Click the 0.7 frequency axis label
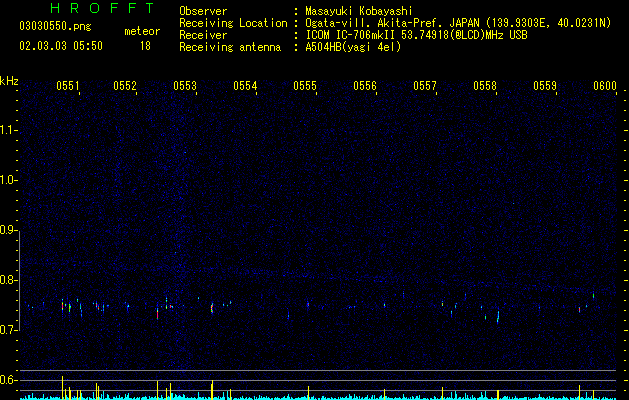The width and height of the screenshot is (629, 400). (x=8, y=330)
